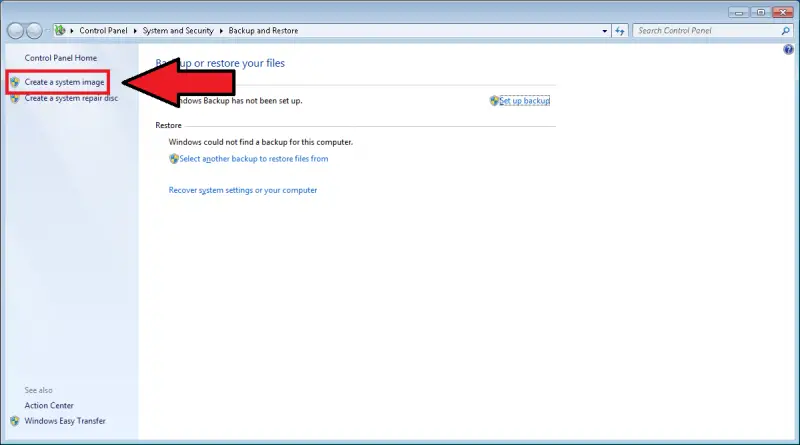800x445 pixels.
Task: Expand the arrow after Control Panel breadcrumb
Action: 135,31
